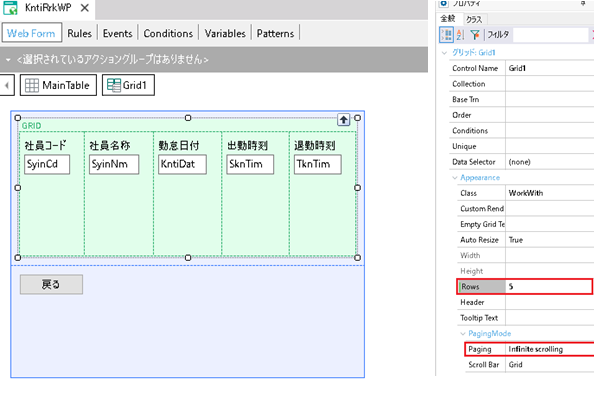Select the Unique property row
This screenshot has height=398, width=594.
pyautogui.click(x=522, y=146)
